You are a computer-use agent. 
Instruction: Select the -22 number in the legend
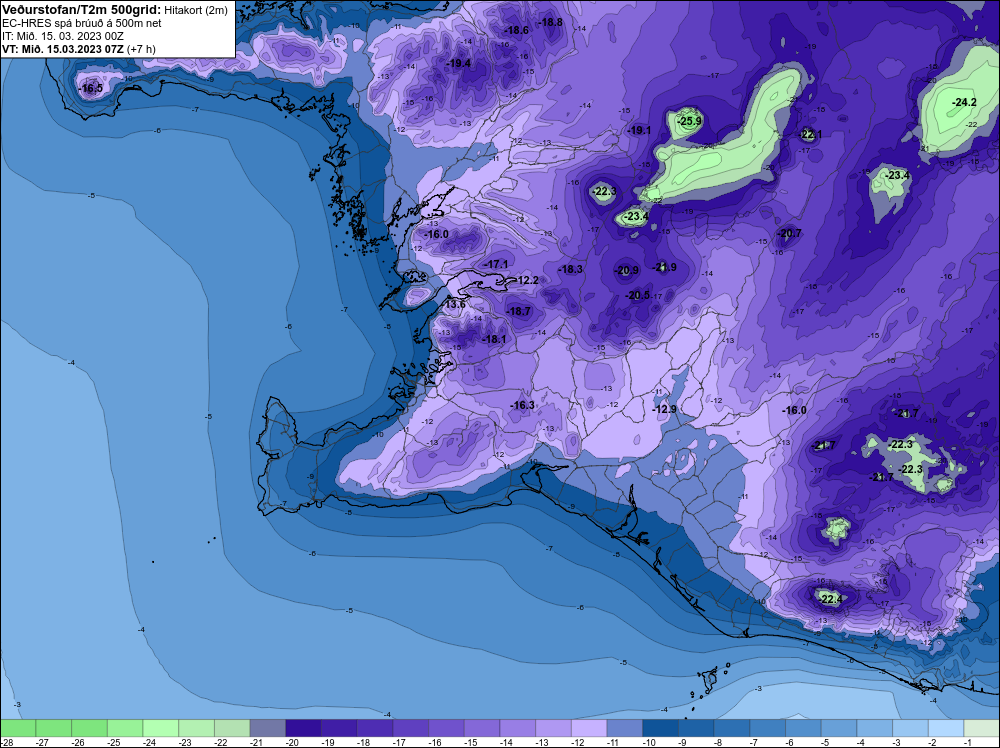pyautogui.click(x=221, y=743)
